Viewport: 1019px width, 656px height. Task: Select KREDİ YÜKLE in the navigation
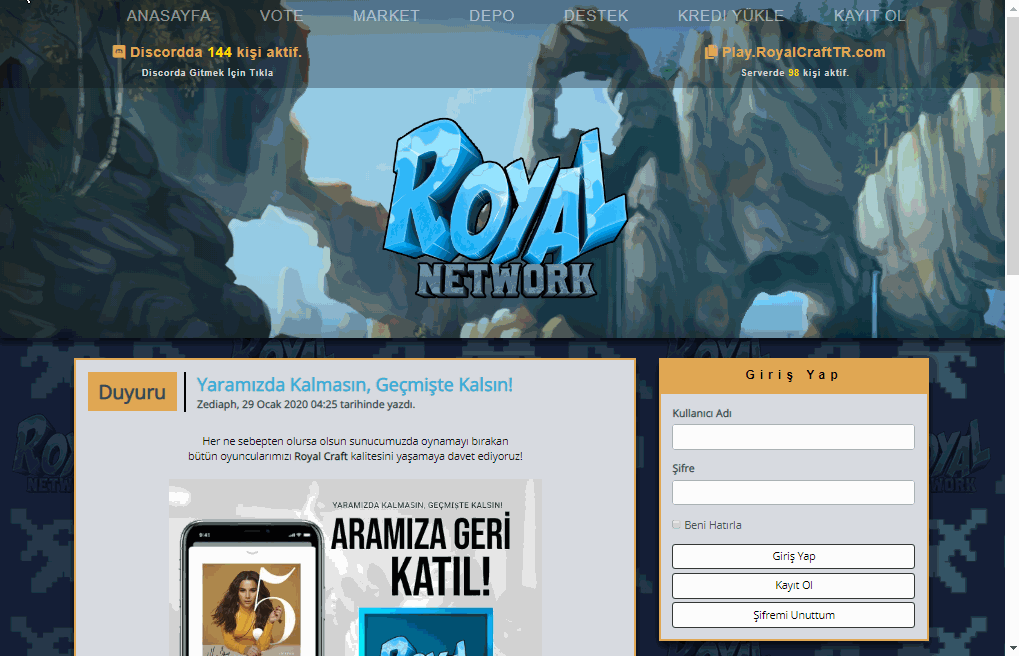click(730, 16)
